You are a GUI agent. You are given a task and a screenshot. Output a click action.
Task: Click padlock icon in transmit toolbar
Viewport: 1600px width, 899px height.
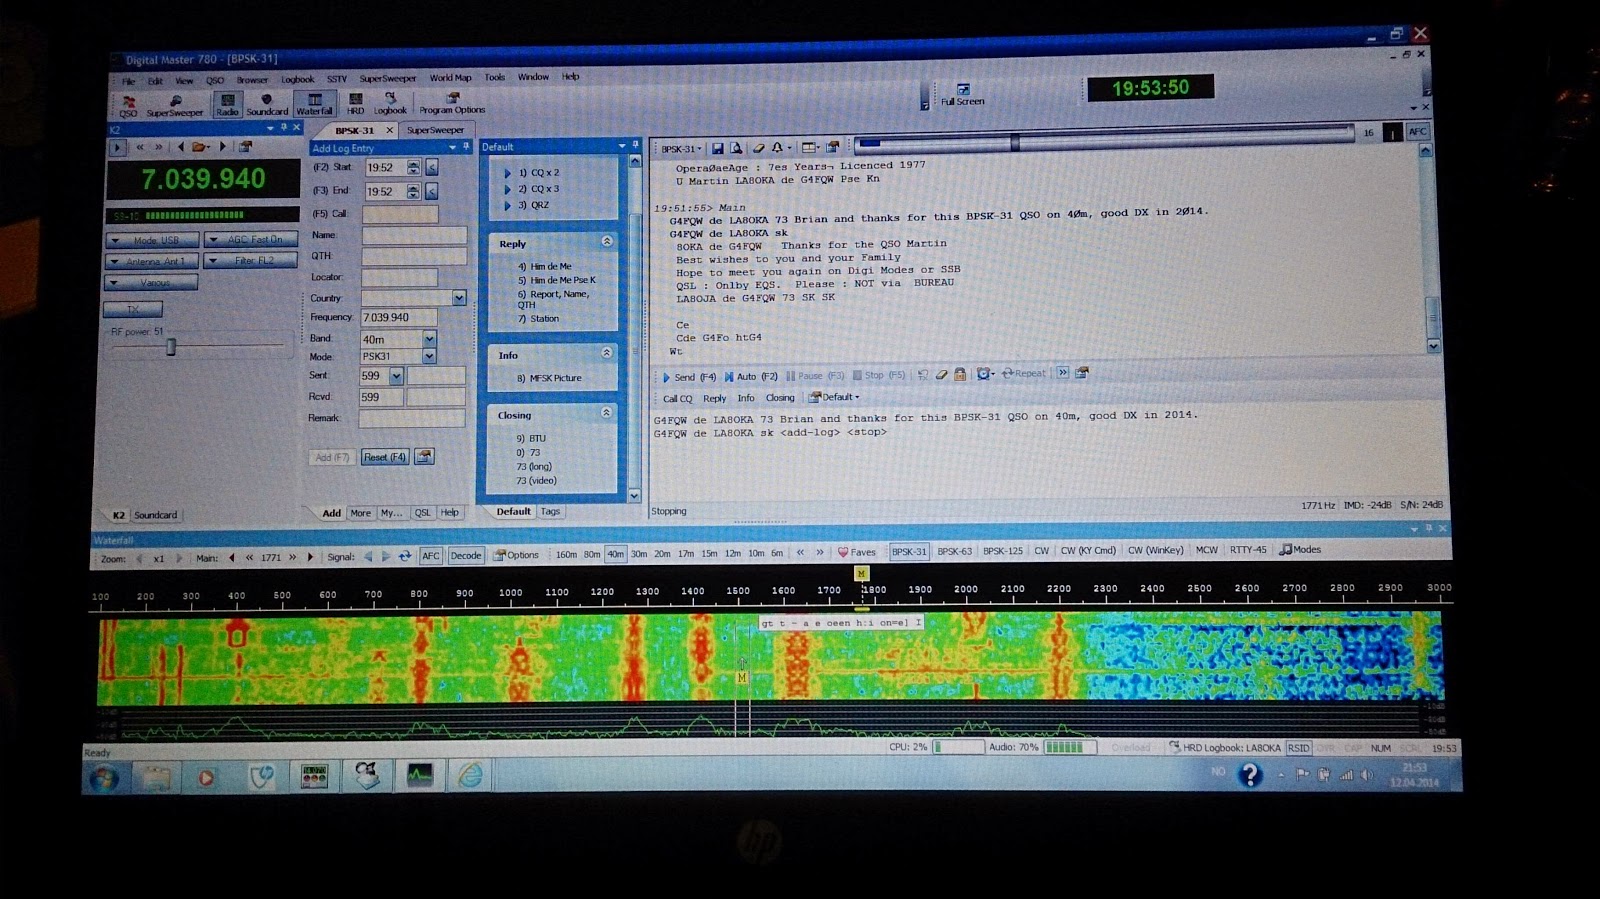[960, 374]
